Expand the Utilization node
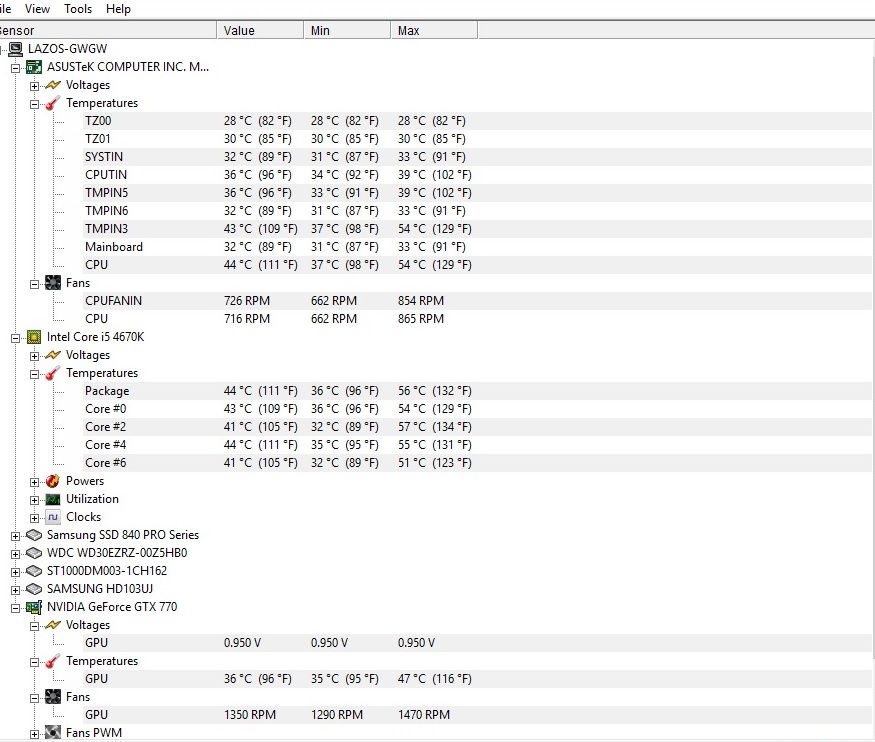Image resolution: width=875 pixels, height=742 pixels. [35, 500]
